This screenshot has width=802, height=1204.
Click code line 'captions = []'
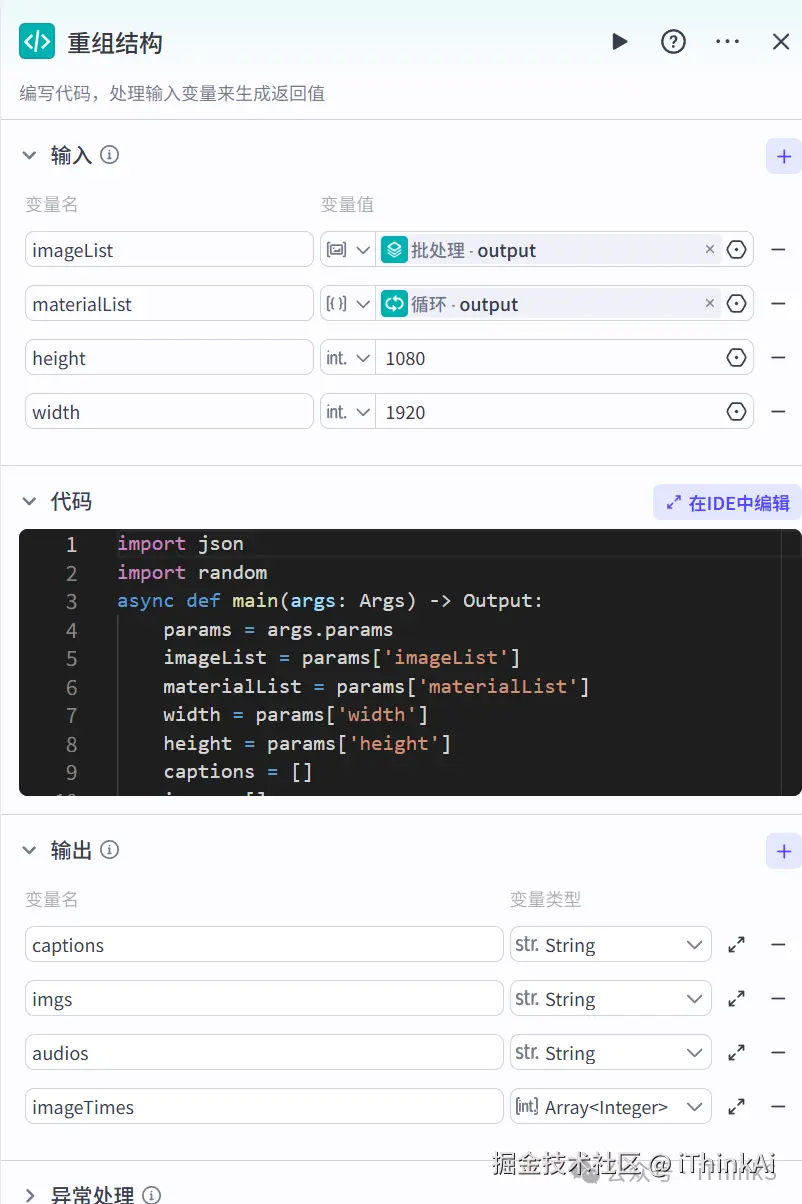[238, 772]
